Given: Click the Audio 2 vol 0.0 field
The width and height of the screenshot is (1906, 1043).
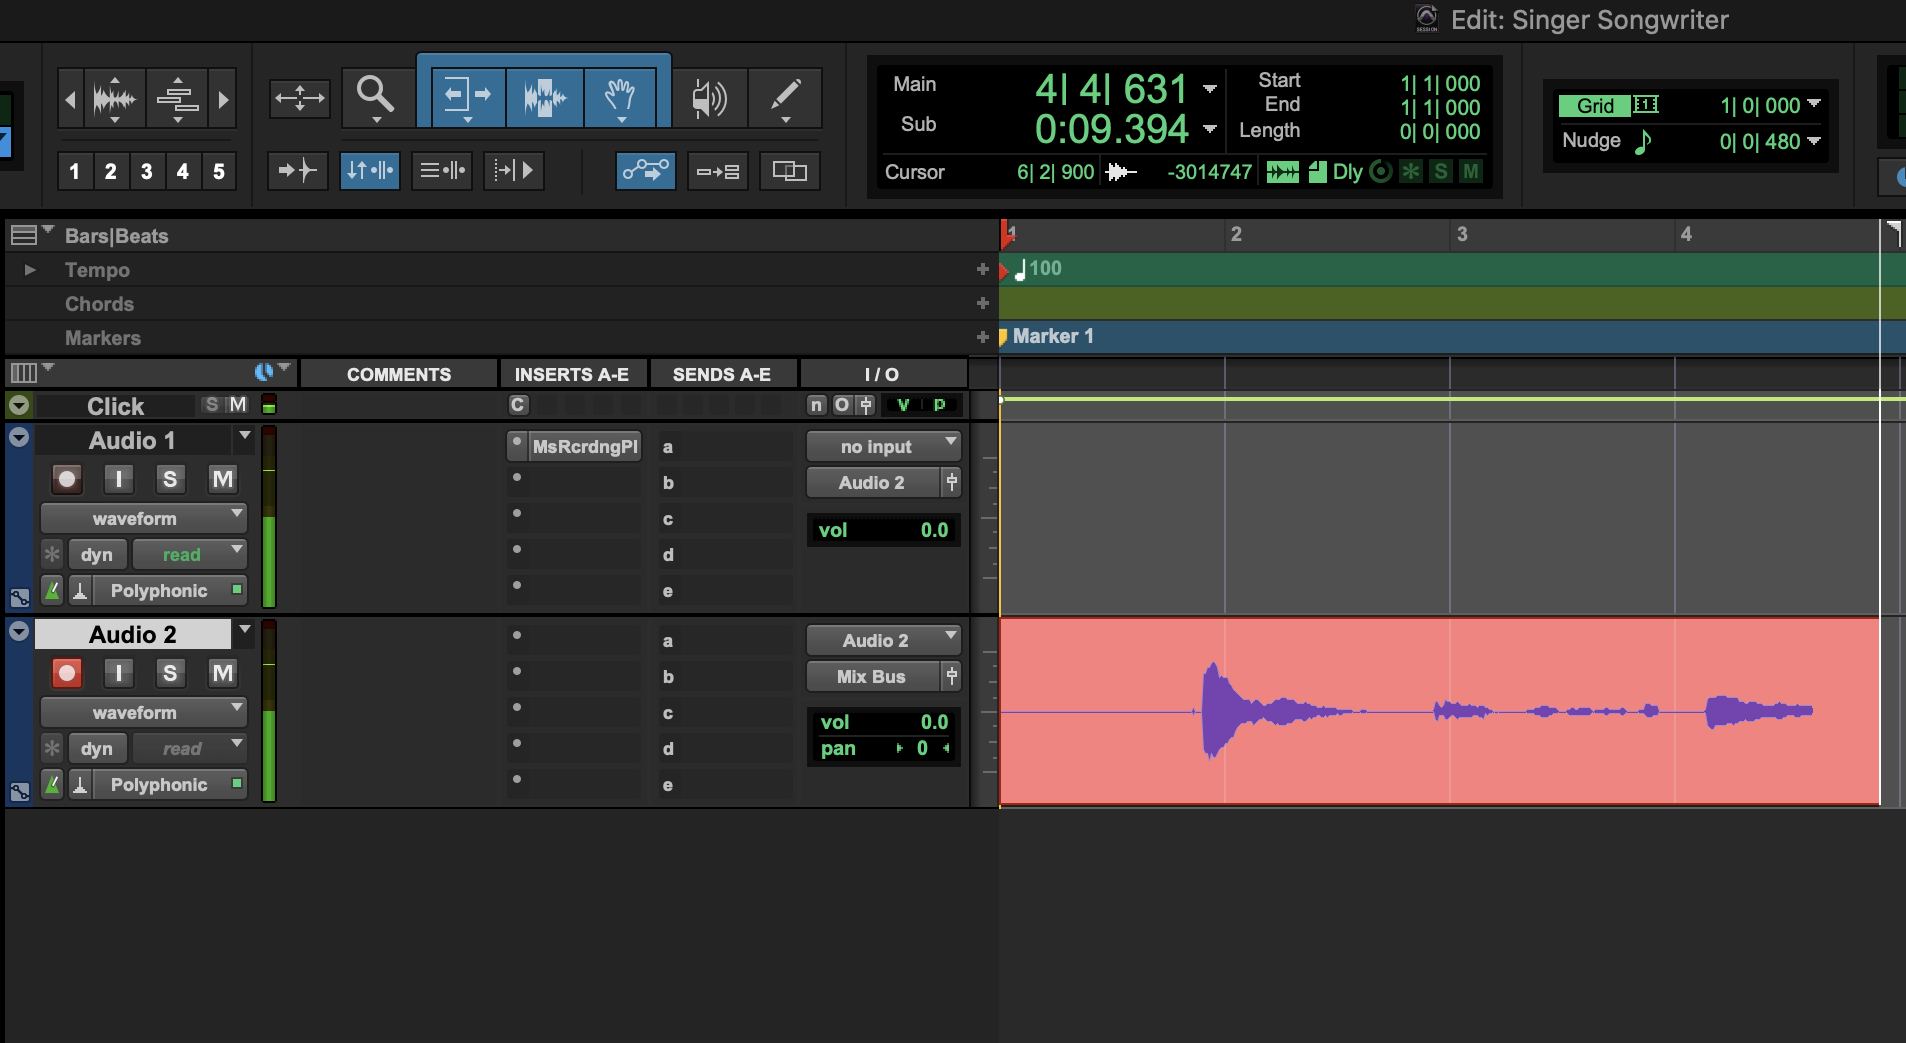Looking at the screenshot, I should tap(884, 722).
